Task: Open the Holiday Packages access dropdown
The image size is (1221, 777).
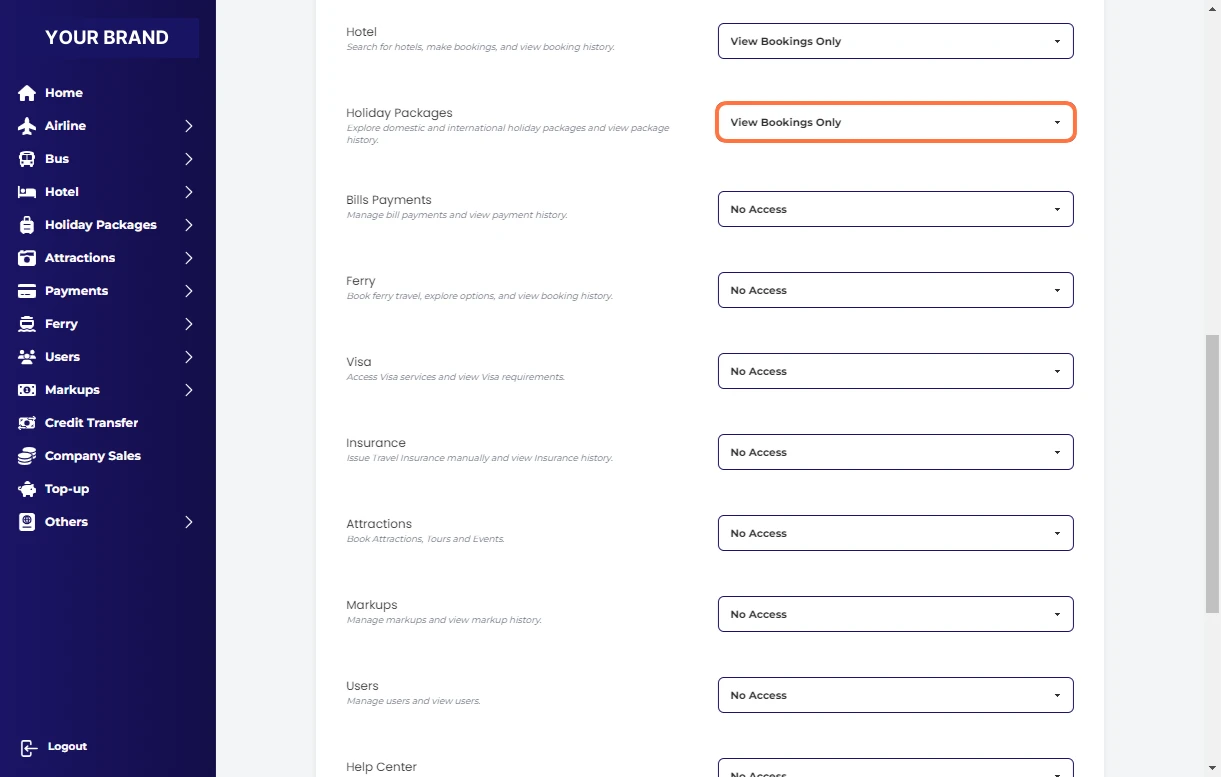Action: [x=895, y=122]
